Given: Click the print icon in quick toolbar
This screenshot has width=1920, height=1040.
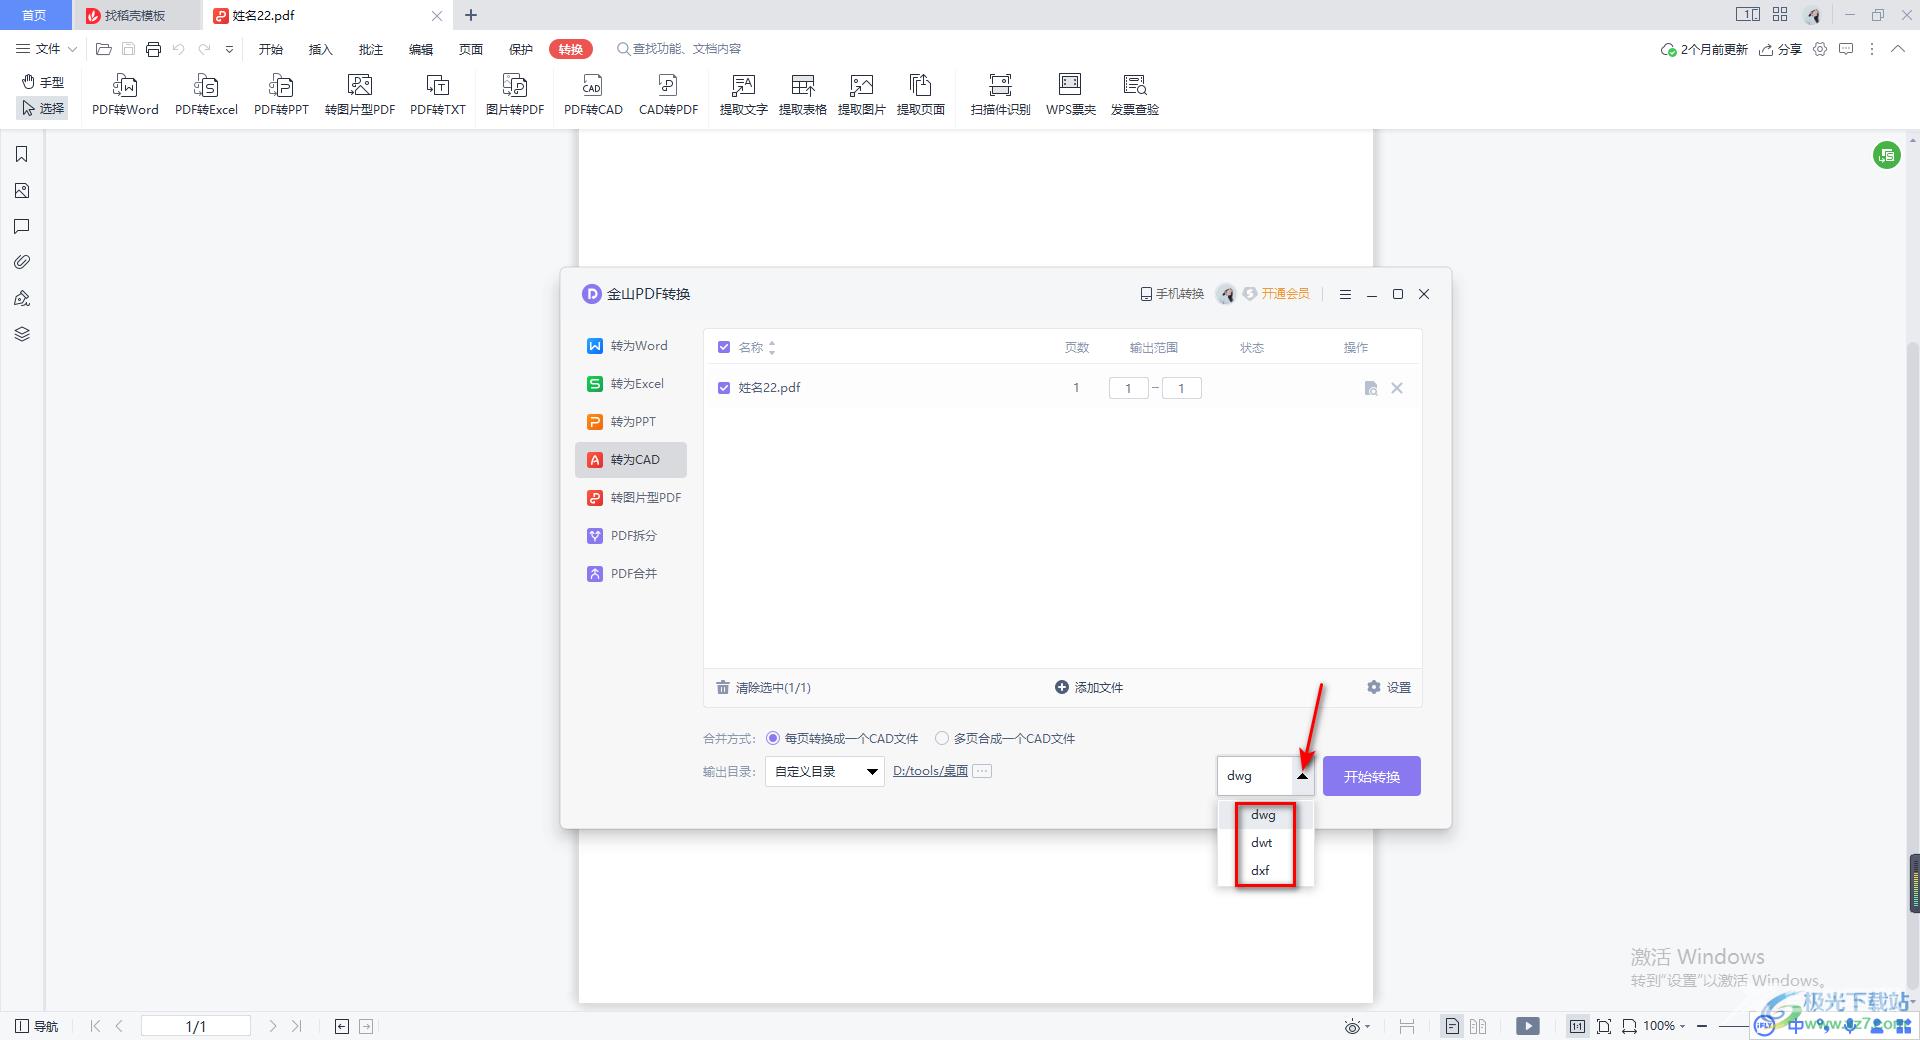Looking at the screenshot, I should point(153,49).
